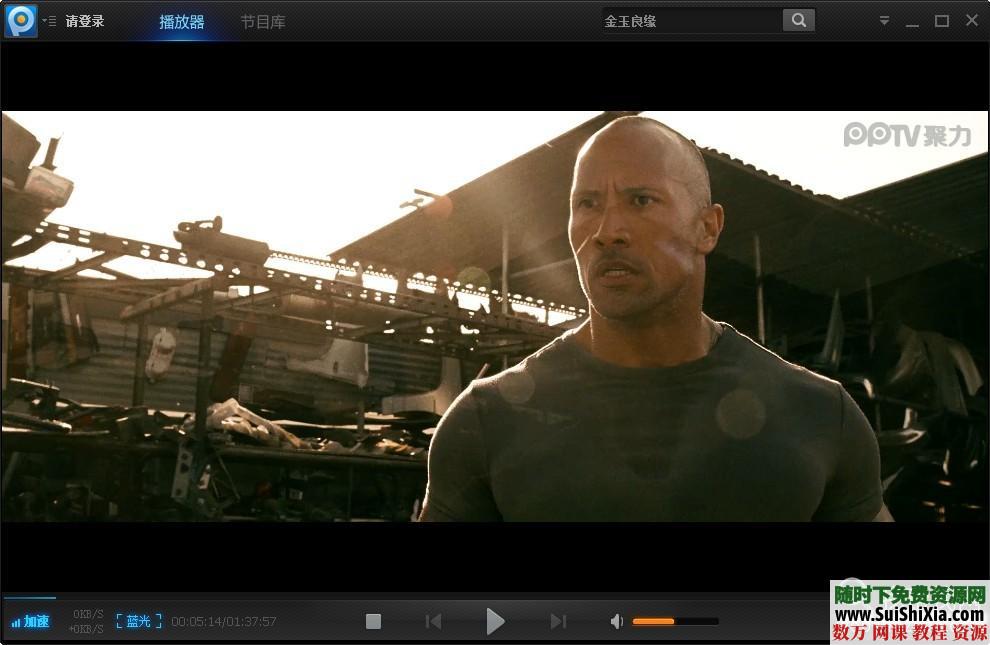Open the 蓝光 video quality selector

[138, 621]
